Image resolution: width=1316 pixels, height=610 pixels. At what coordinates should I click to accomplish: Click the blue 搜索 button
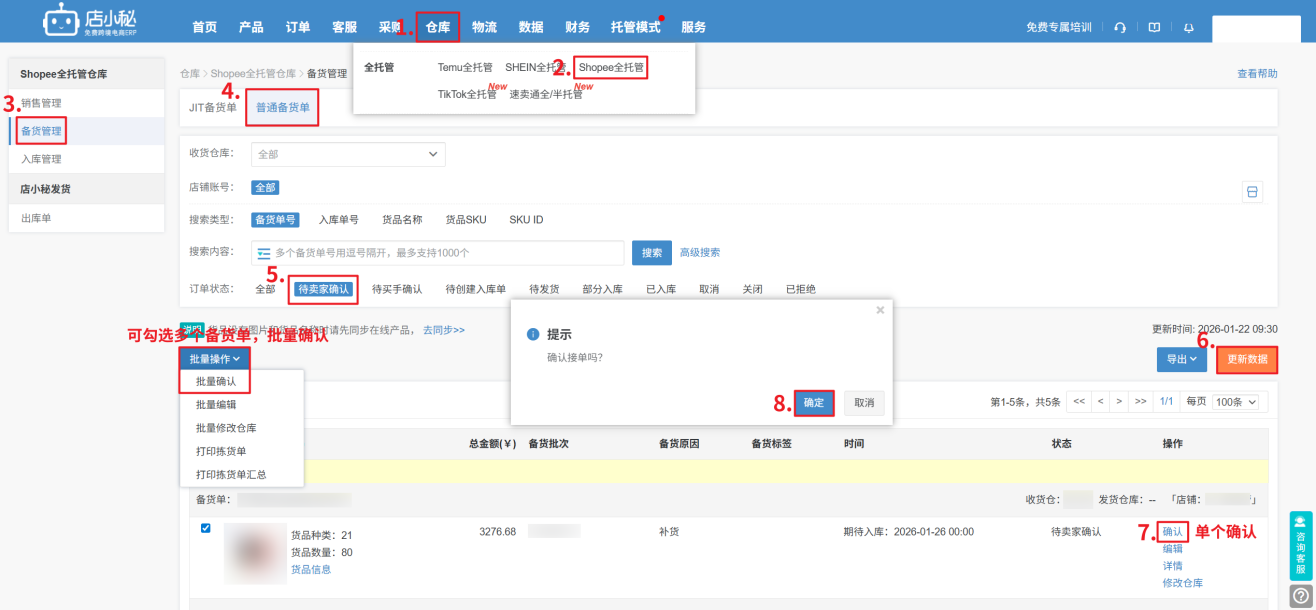click(652, 253)
